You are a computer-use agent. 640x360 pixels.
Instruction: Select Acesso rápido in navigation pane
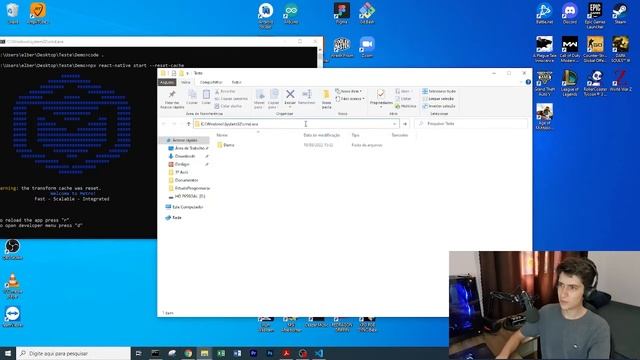click(184, 140)
